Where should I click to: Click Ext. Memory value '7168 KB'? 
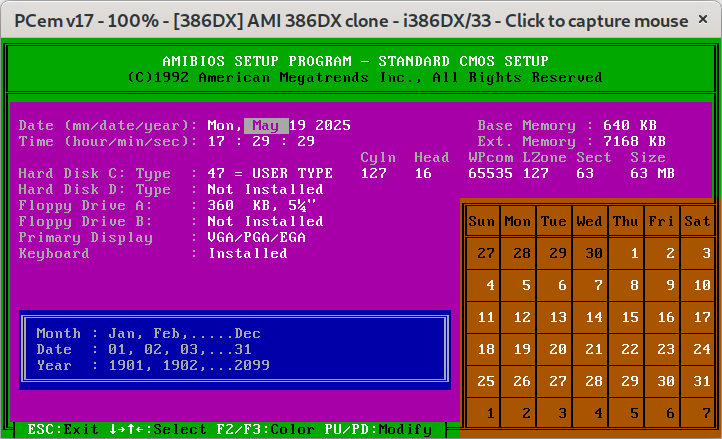635,141
